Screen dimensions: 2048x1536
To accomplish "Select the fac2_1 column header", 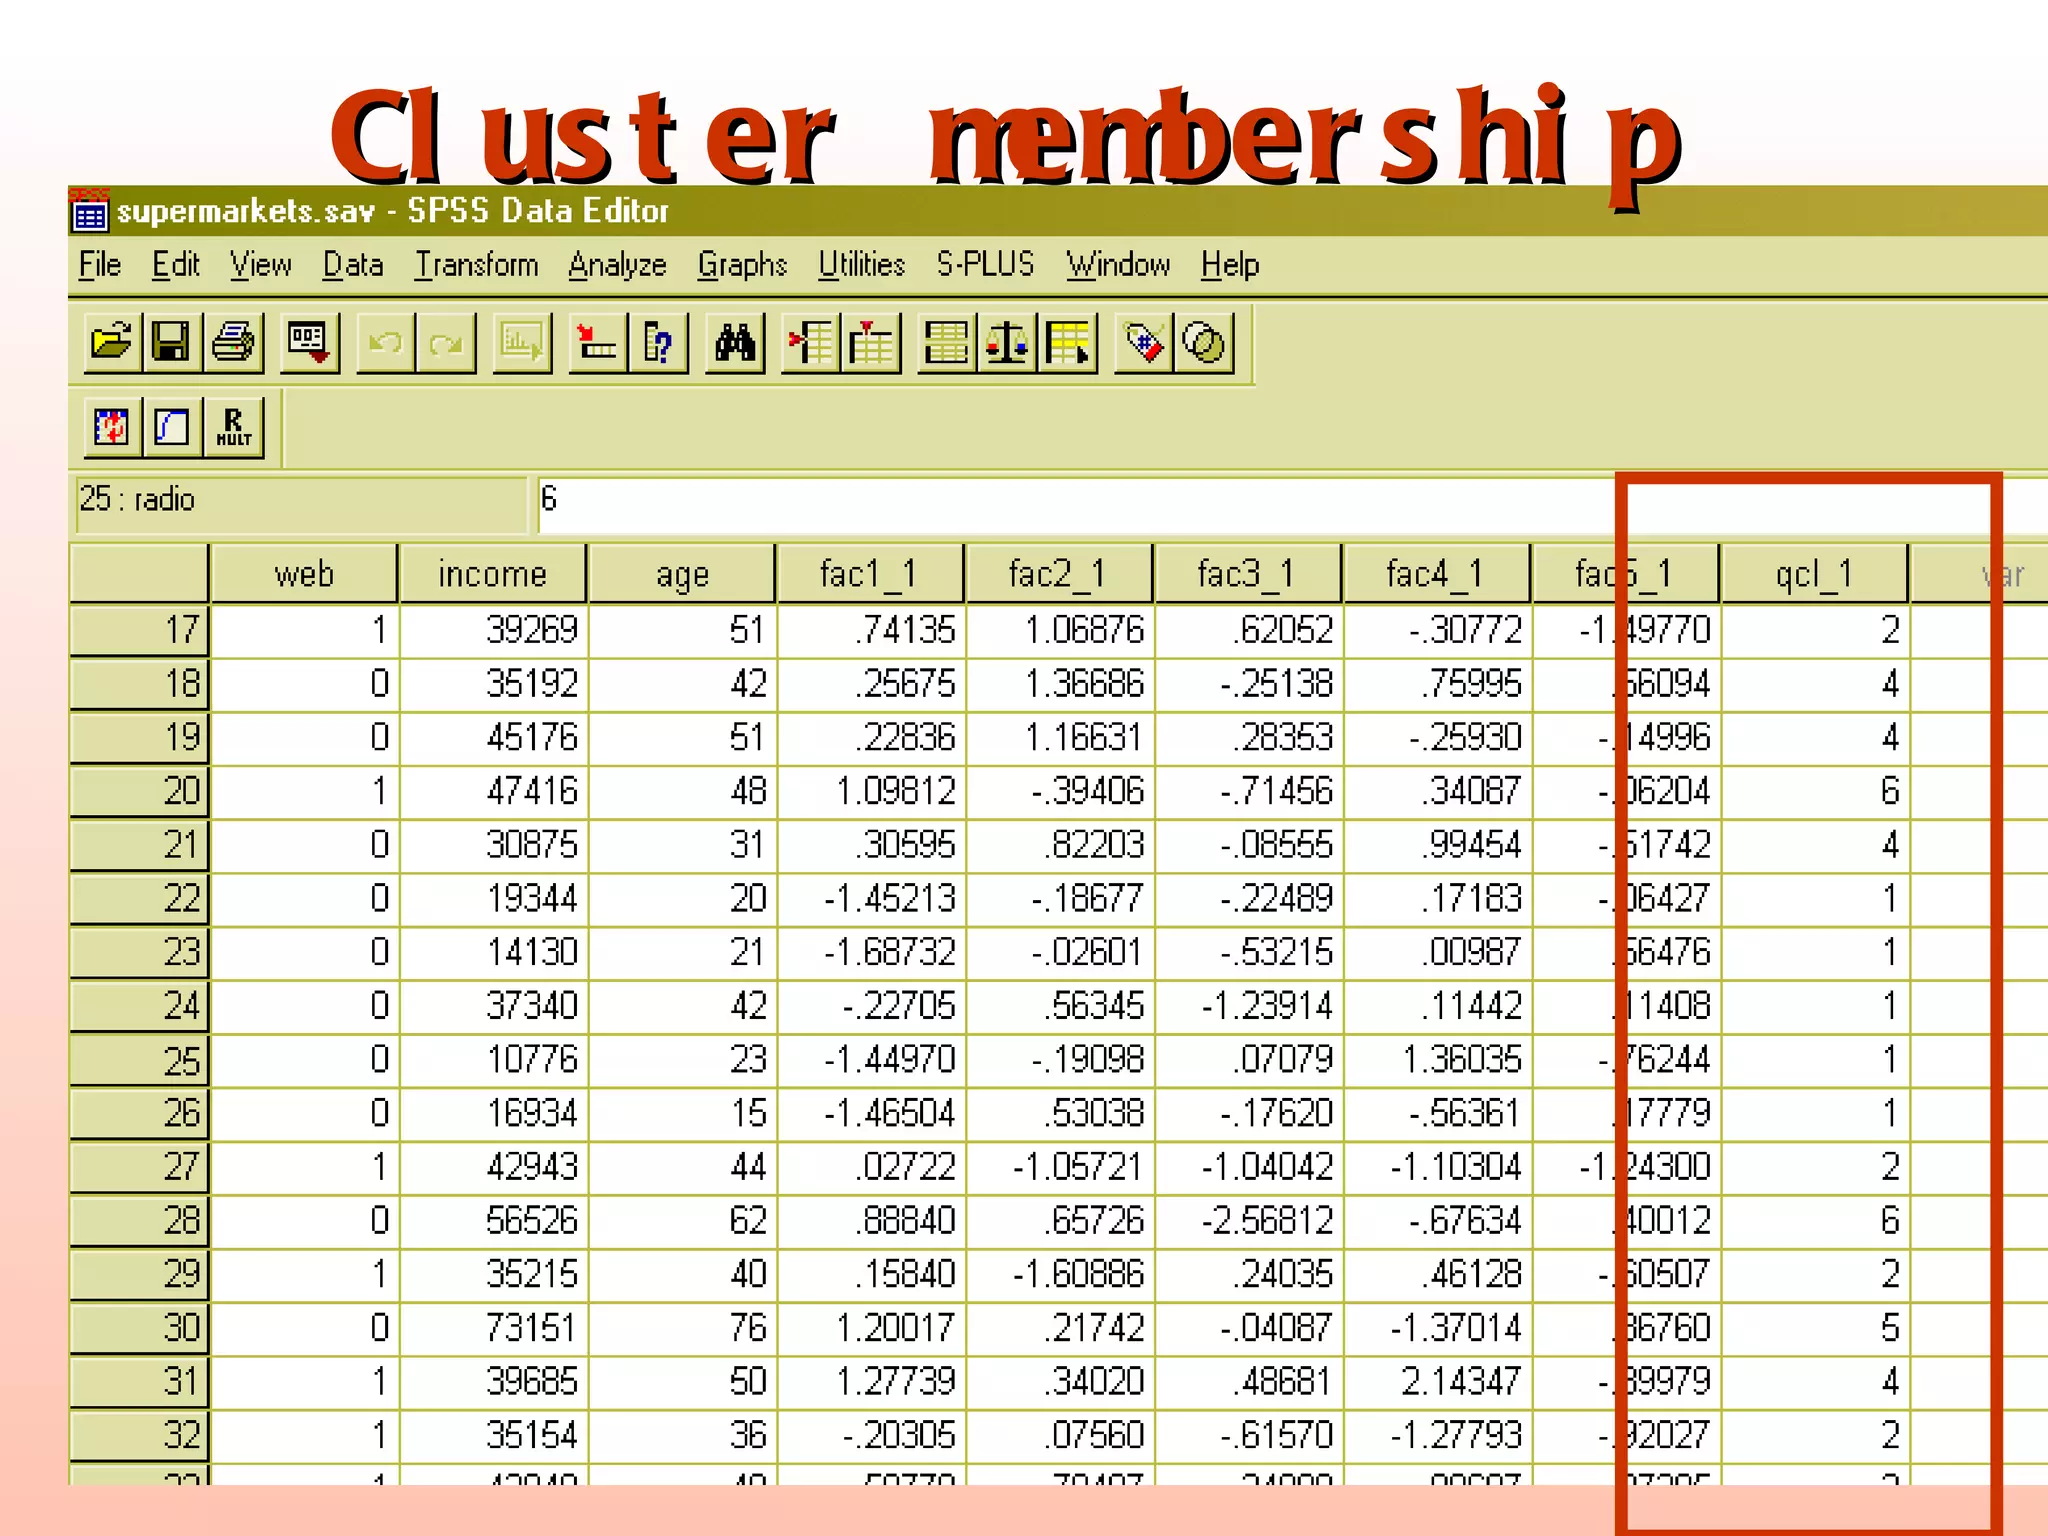I will pyautogui.click(x=1059, y=574).
